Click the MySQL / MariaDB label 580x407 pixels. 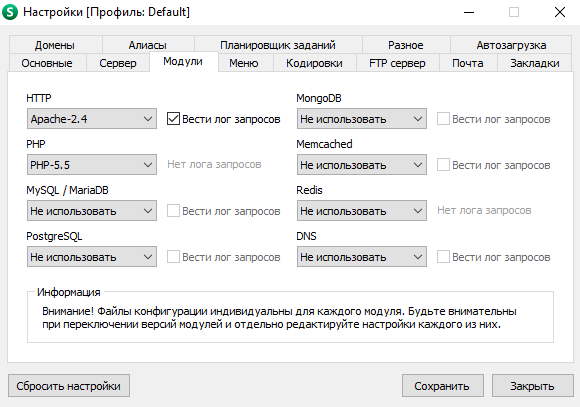coord(67,190)
